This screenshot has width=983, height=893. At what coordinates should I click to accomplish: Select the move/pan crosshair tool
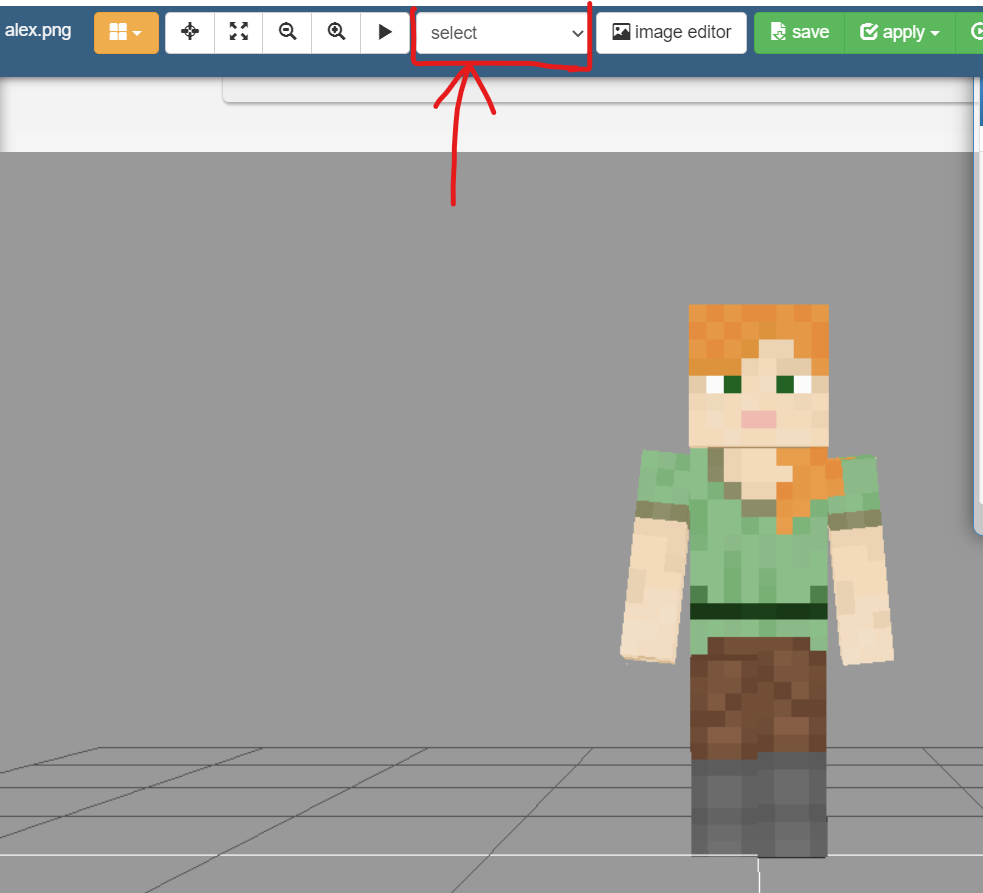(190, 32)
